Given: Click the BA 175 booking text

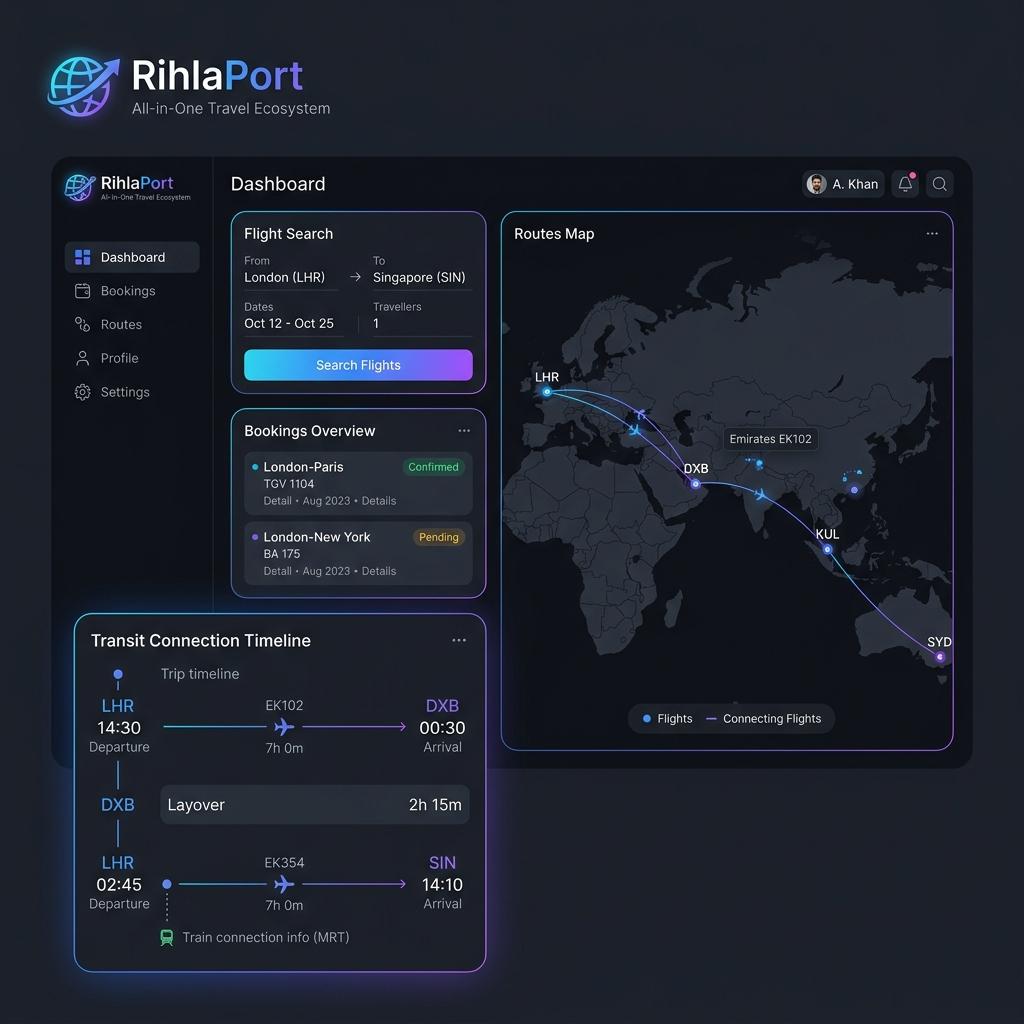Looking at the screenshot, I should click(281, 554).
